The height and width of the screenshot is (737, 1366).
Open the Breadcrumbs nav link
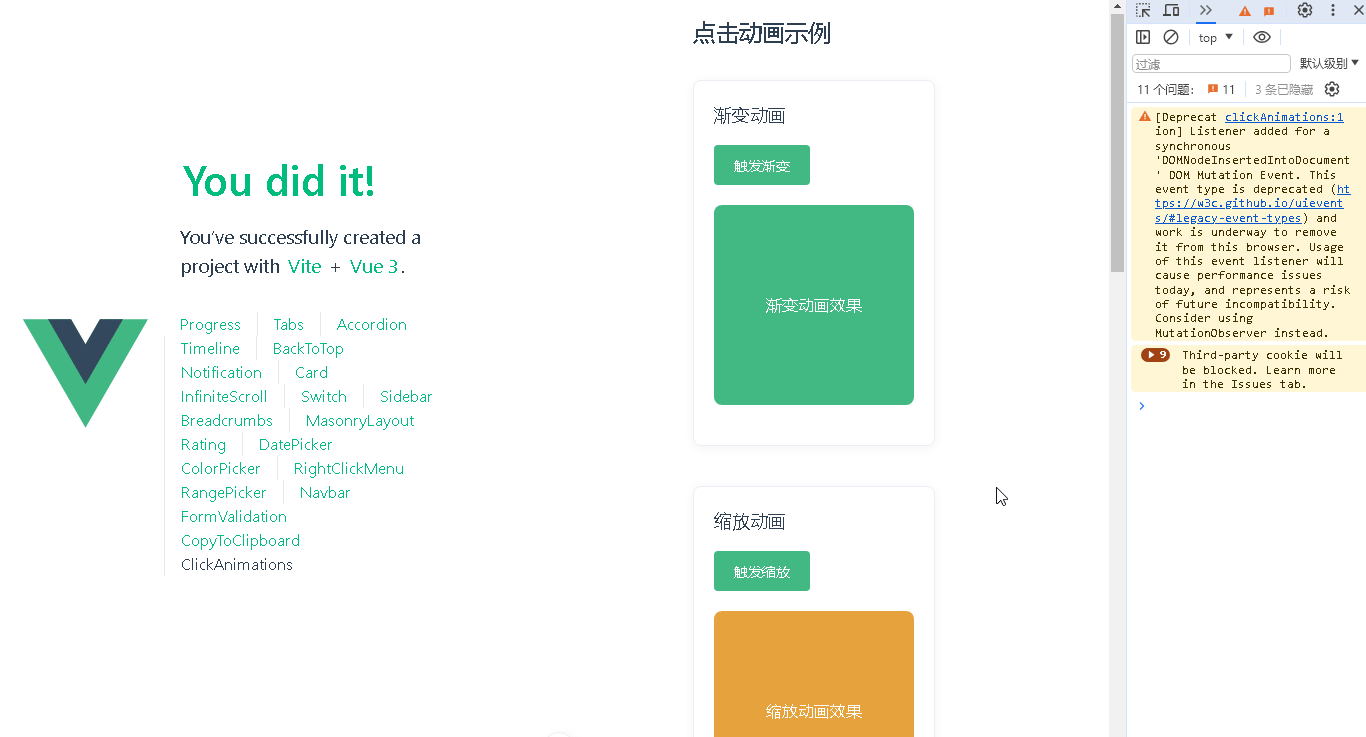coord(227,420)
